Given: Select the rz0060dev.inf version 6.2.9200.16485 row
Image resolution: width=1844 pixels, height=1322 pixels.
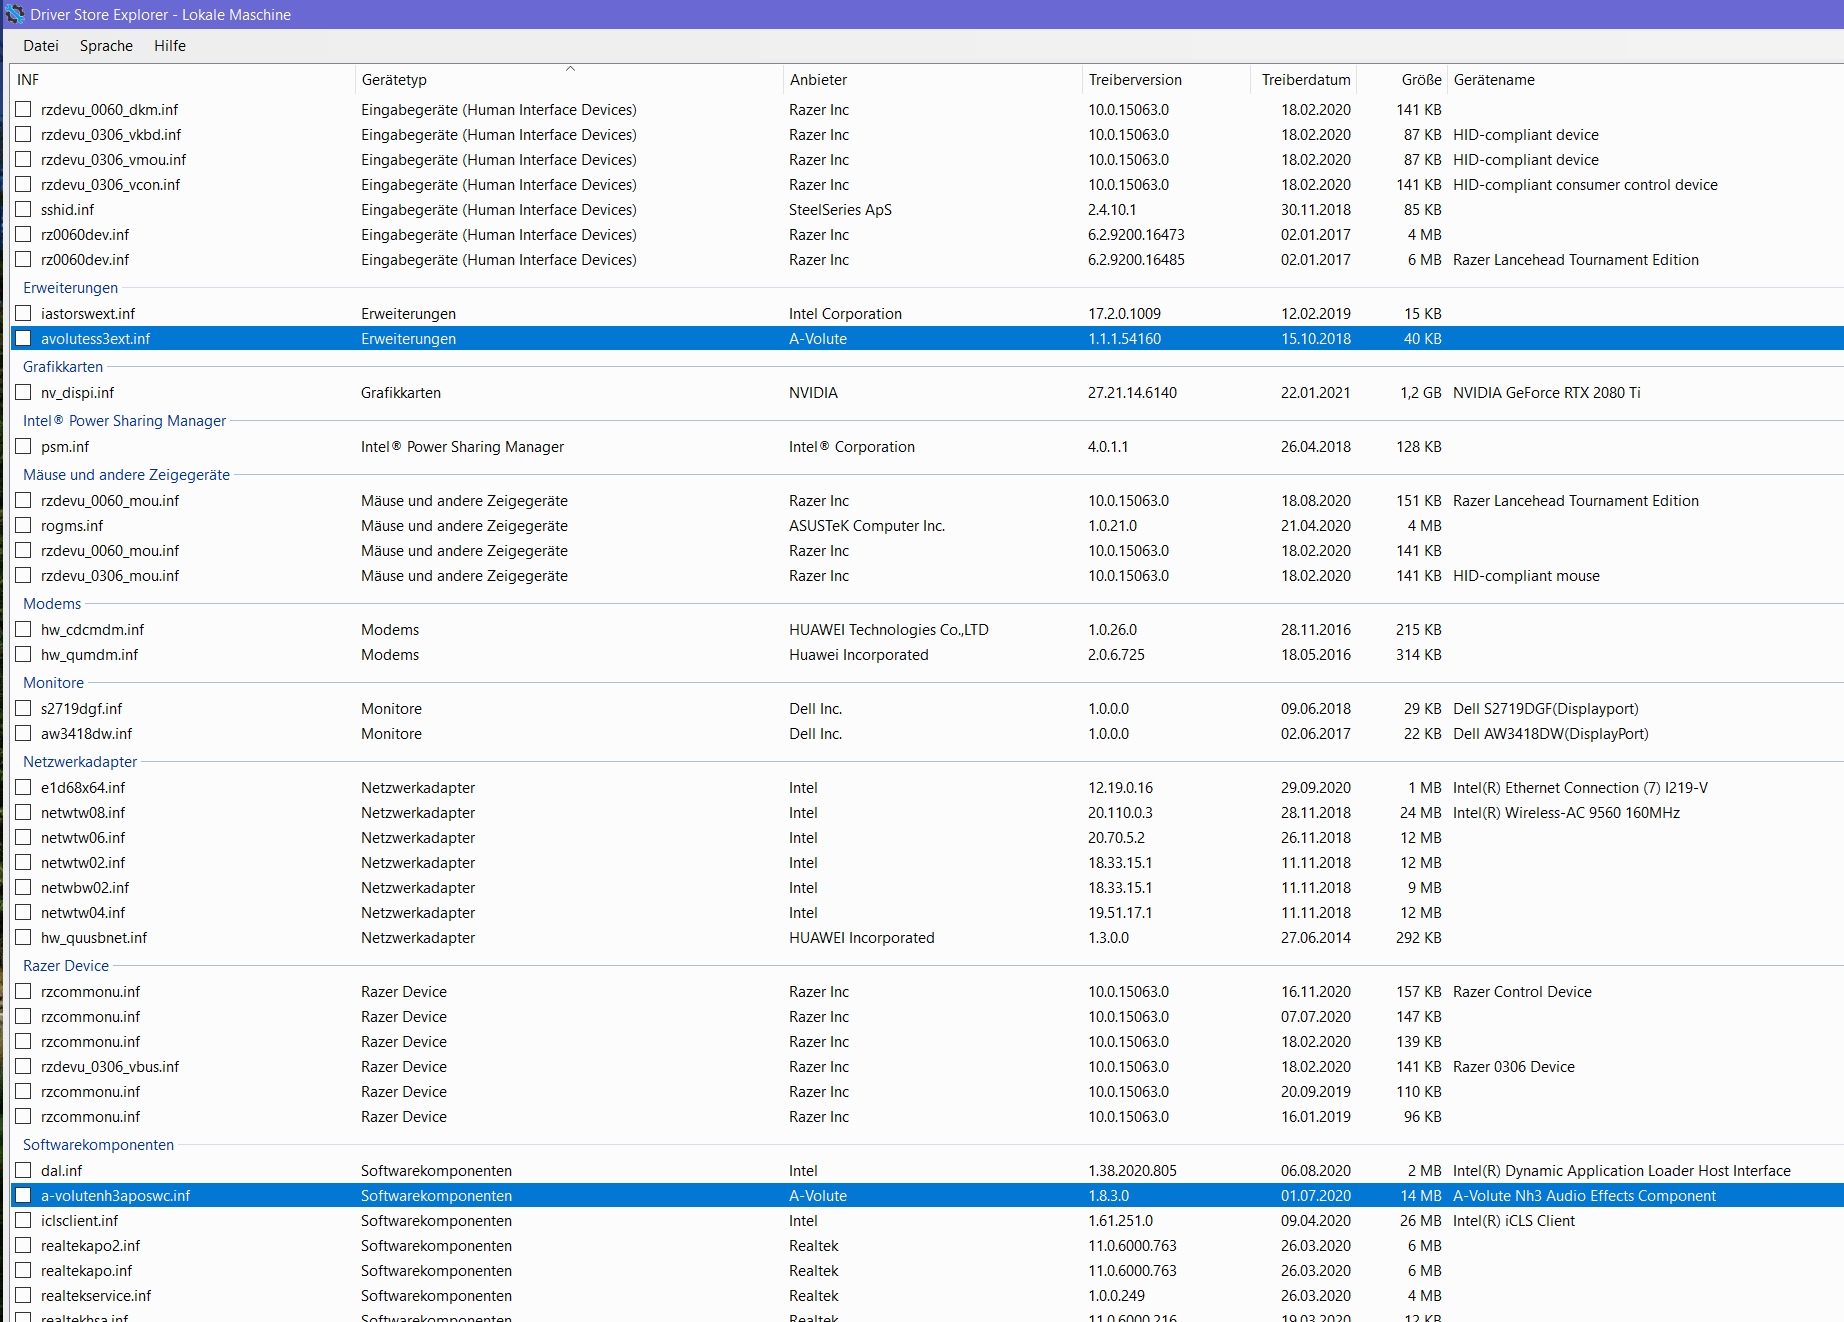Looking at the screenshot, I should [x=927, y=260].
